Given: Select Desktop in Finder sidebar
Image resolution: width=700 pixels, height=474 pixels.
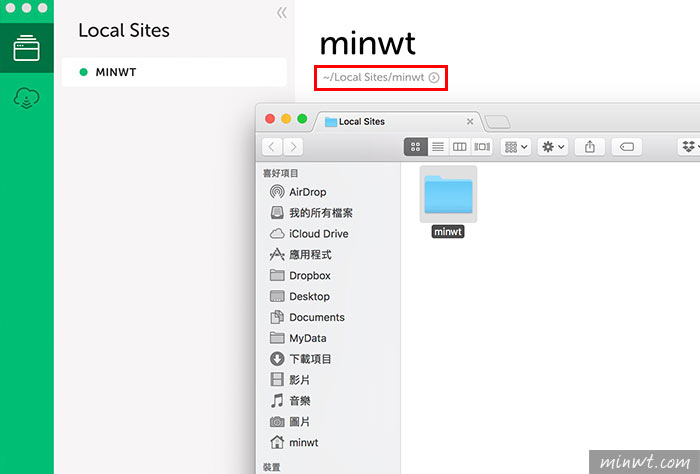Looking at the screenshot, I should (300, 296).
